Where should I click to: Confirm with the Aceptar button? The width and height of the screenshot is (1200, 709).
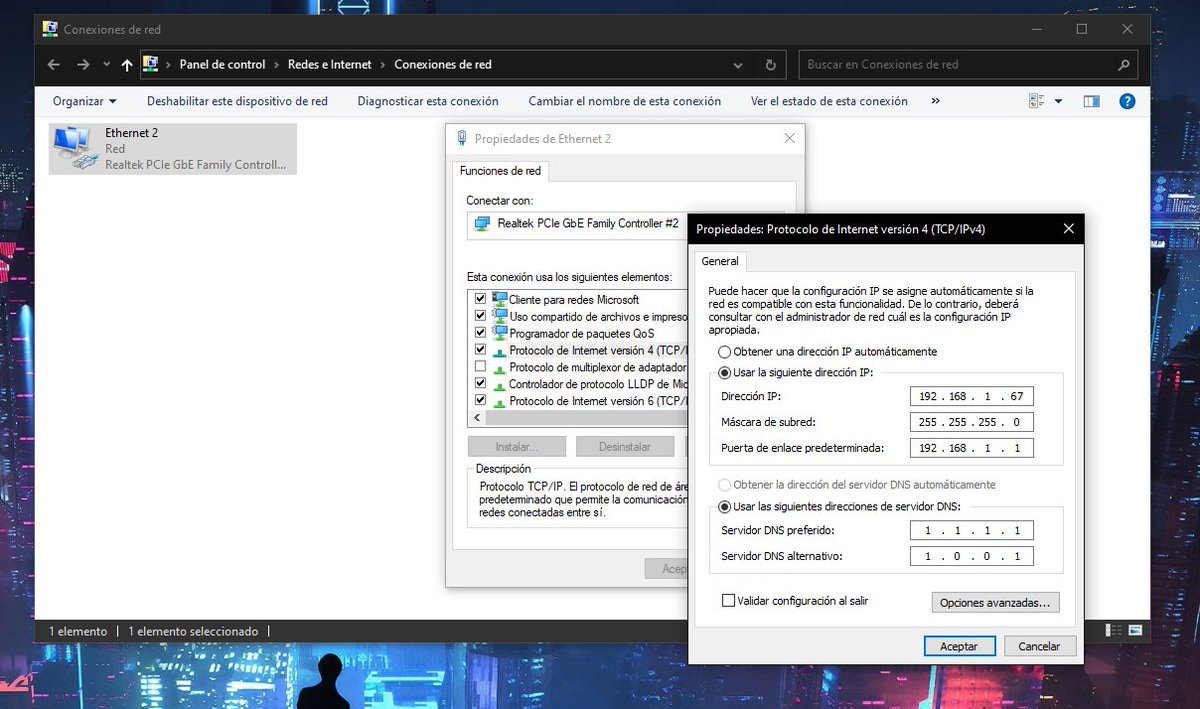[x=959, y=646]
